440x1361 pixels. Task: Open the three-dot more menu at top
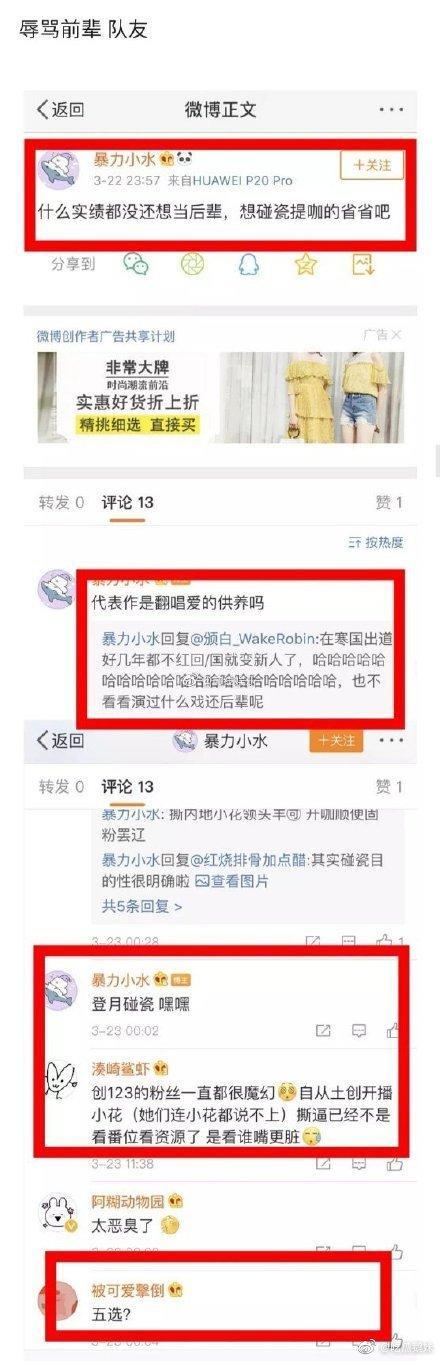coord(391,110)
